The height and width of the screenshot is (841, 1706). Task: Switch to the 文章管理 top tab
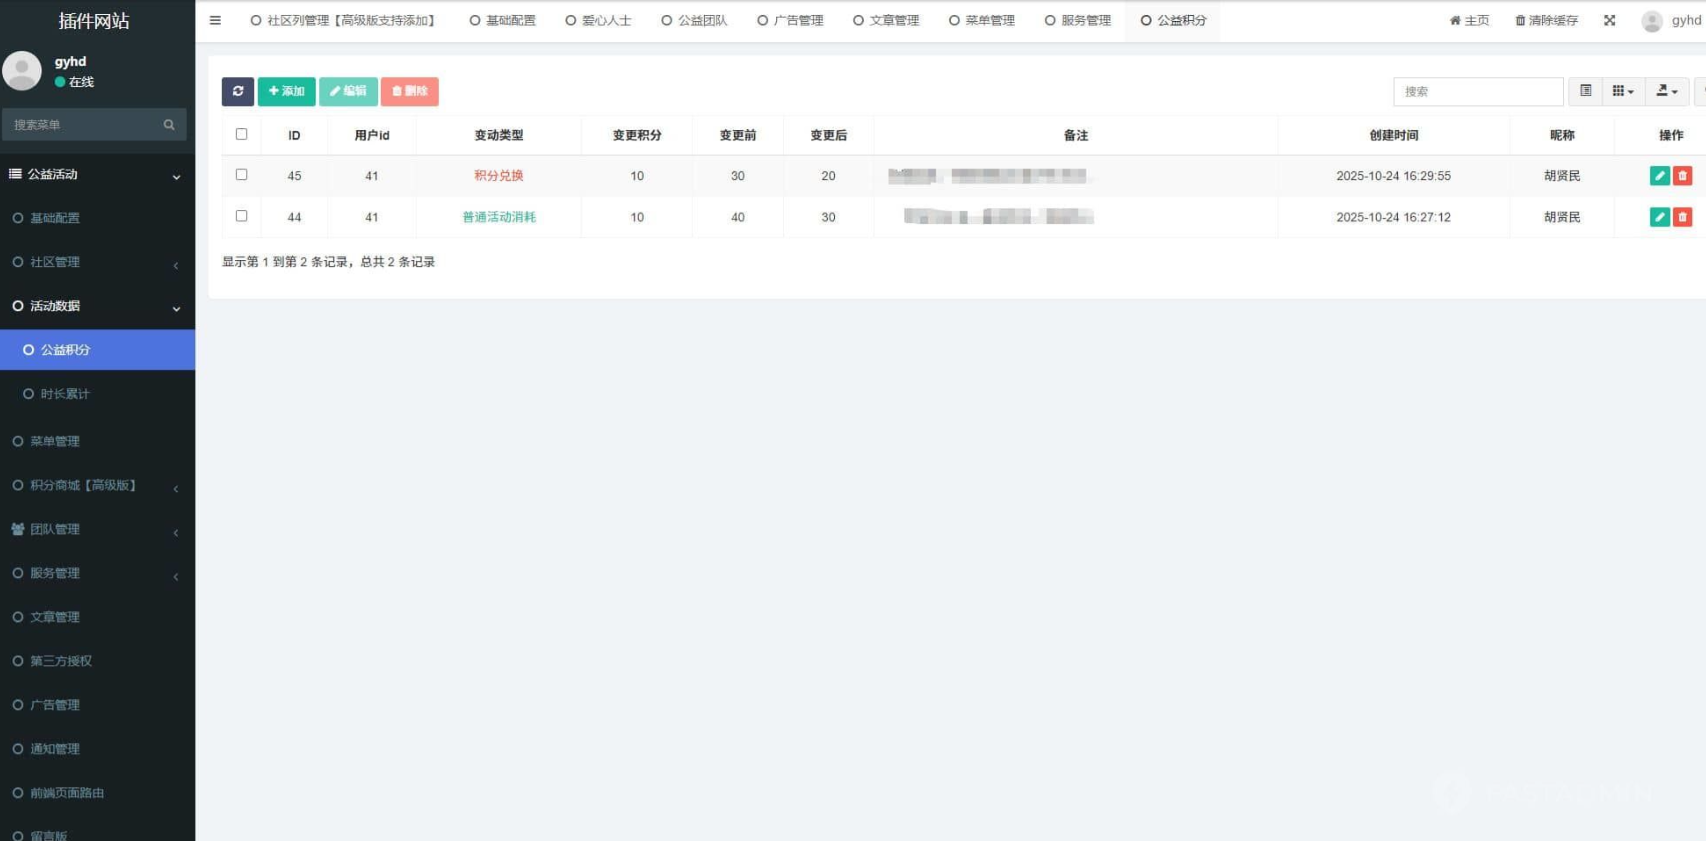coord(886,20)
